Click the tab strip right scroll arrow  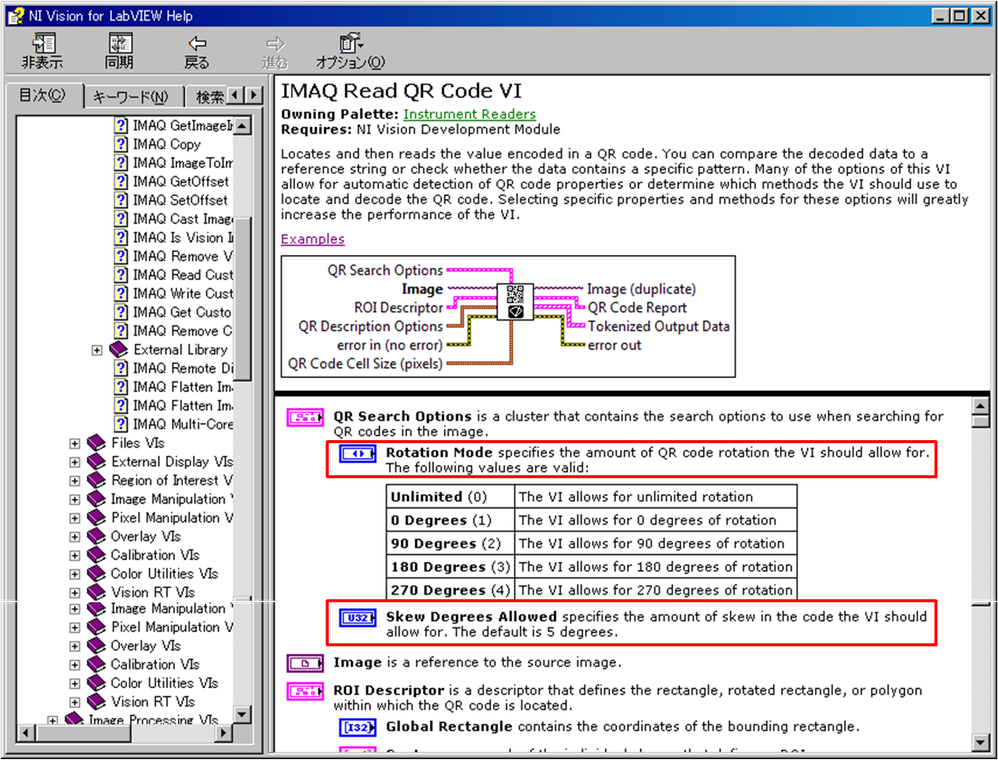tap(254, 95)
